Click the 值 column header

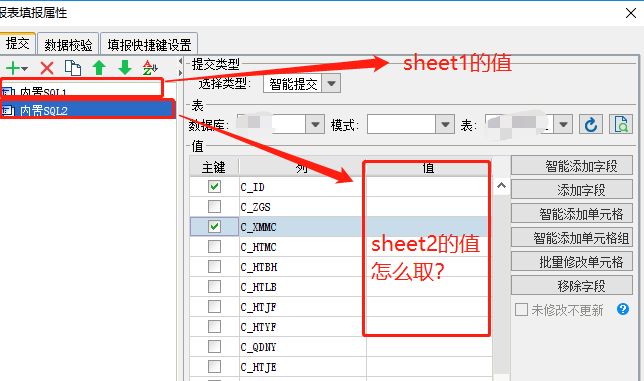[x=428, y=168]
